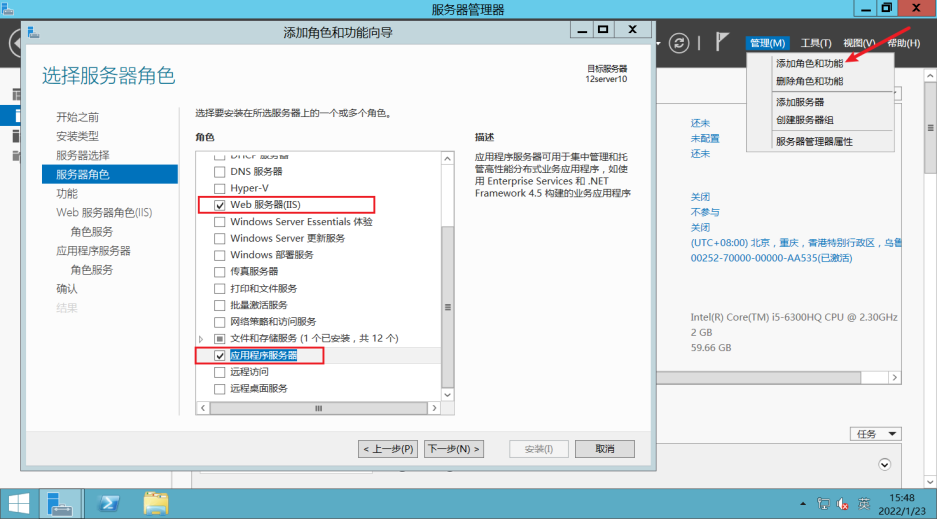Open the 任务 dropdown in Server Manager
The width and height of the screenshot is (937, 519).
[x=875, y=434]
